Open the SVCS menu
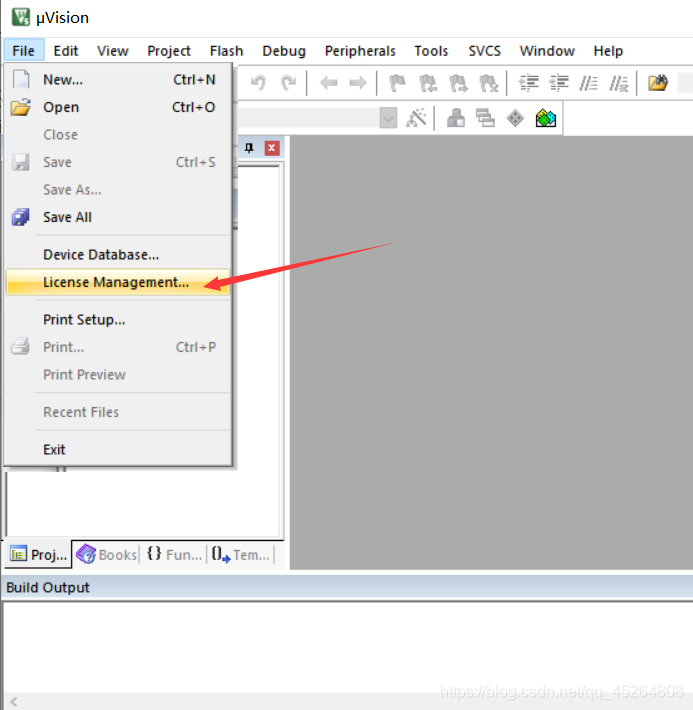Image resolution: width=693 pixels, height=710 pixels. click(485, 51)
